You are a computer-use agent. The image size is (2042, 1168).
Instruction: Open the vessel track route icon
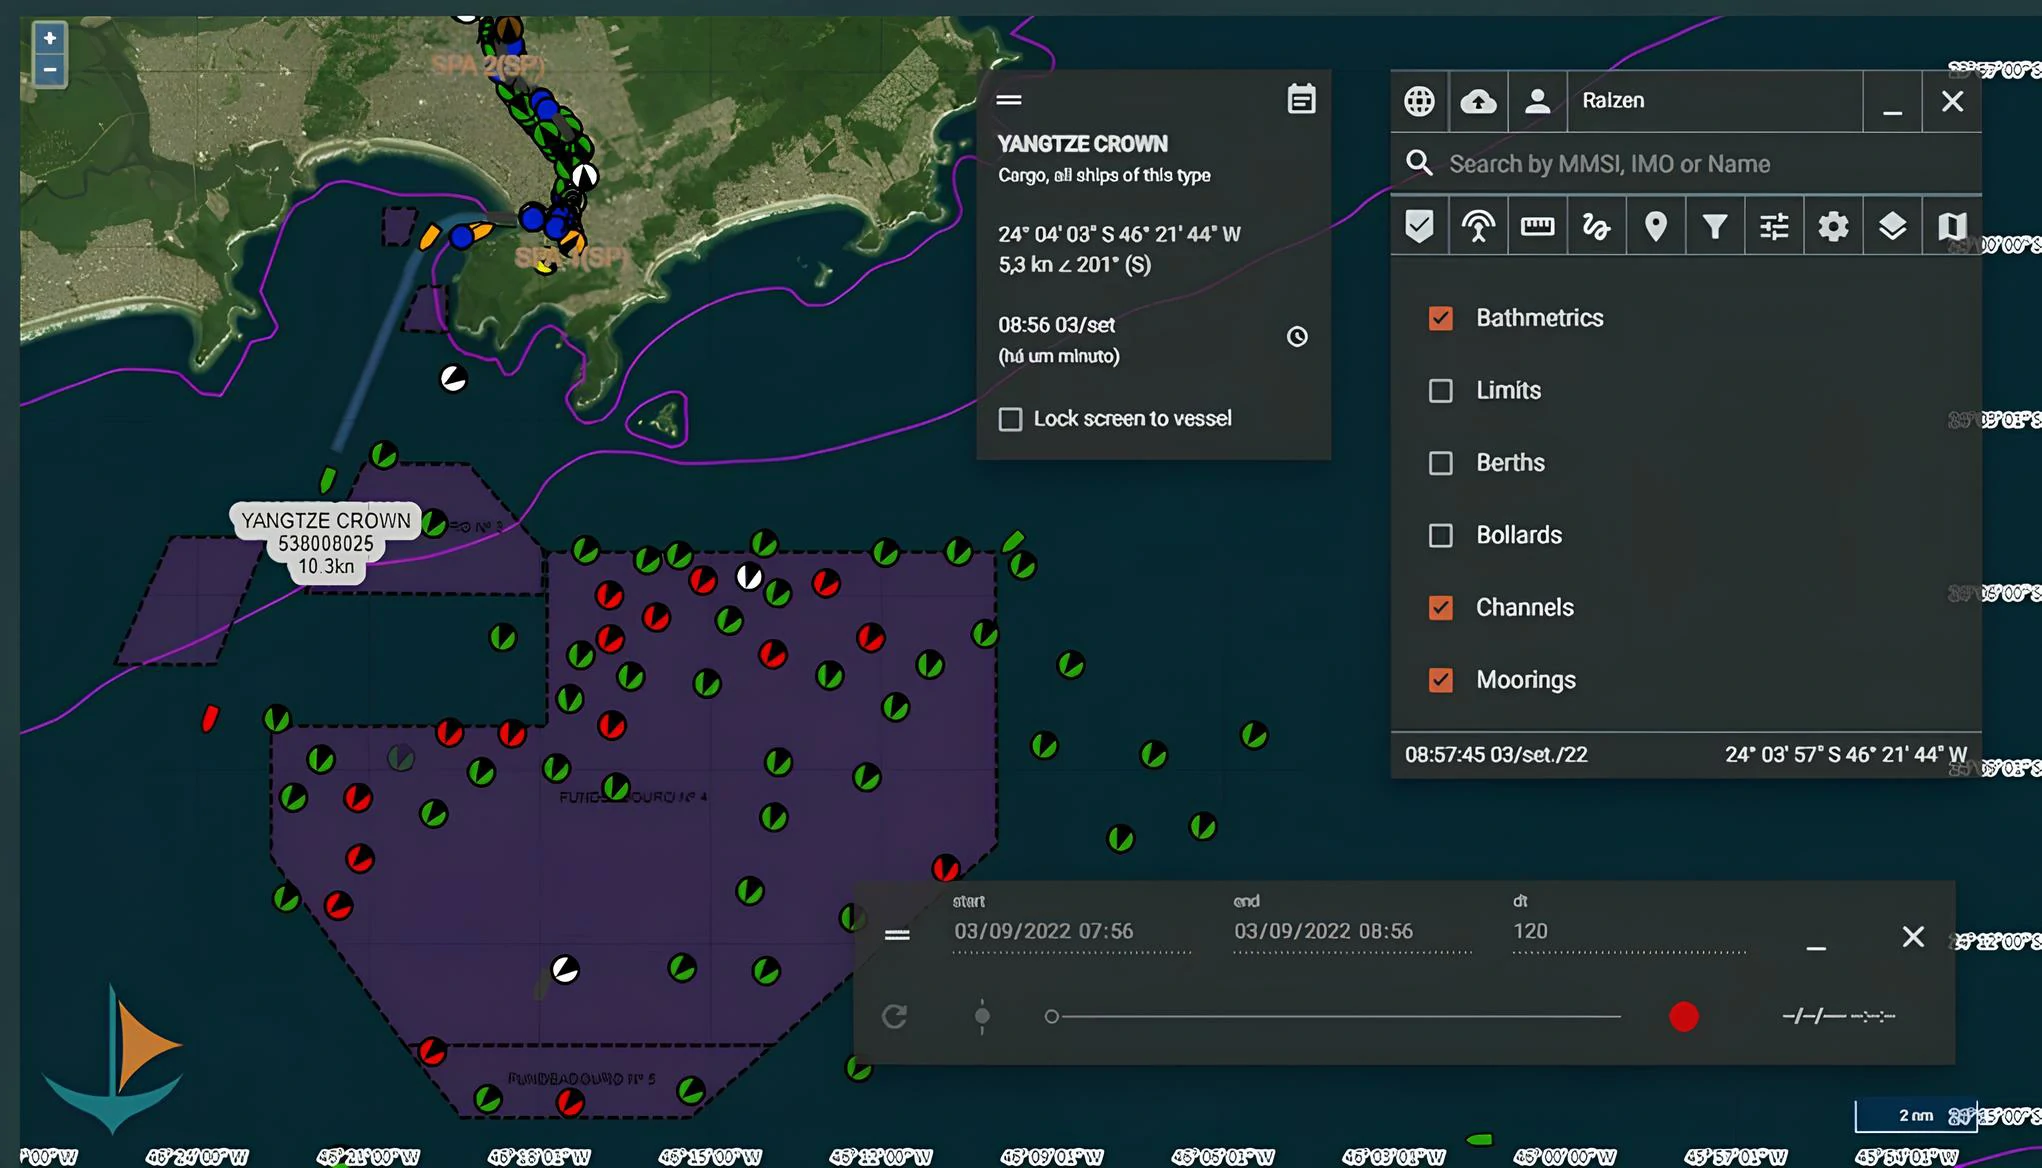1596,227
